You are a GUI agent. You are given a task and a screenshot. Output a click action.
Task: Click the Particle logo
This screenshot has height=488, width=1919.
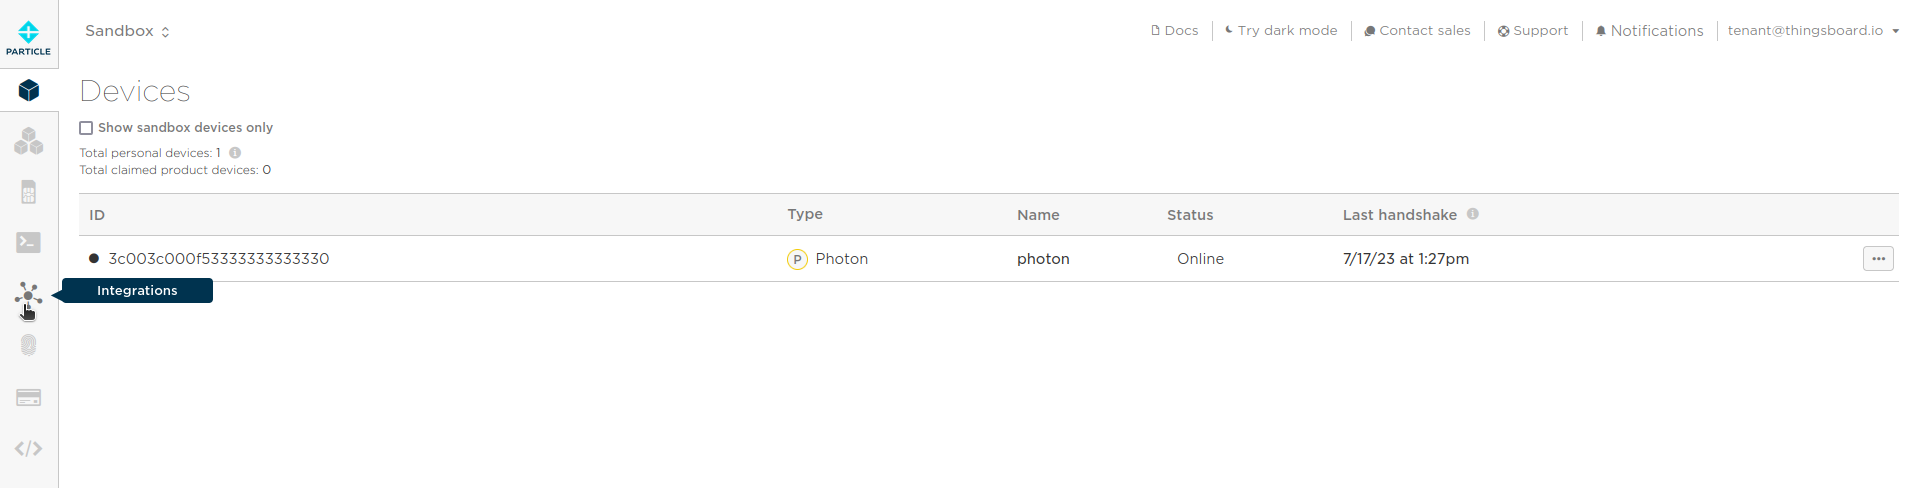28,36
